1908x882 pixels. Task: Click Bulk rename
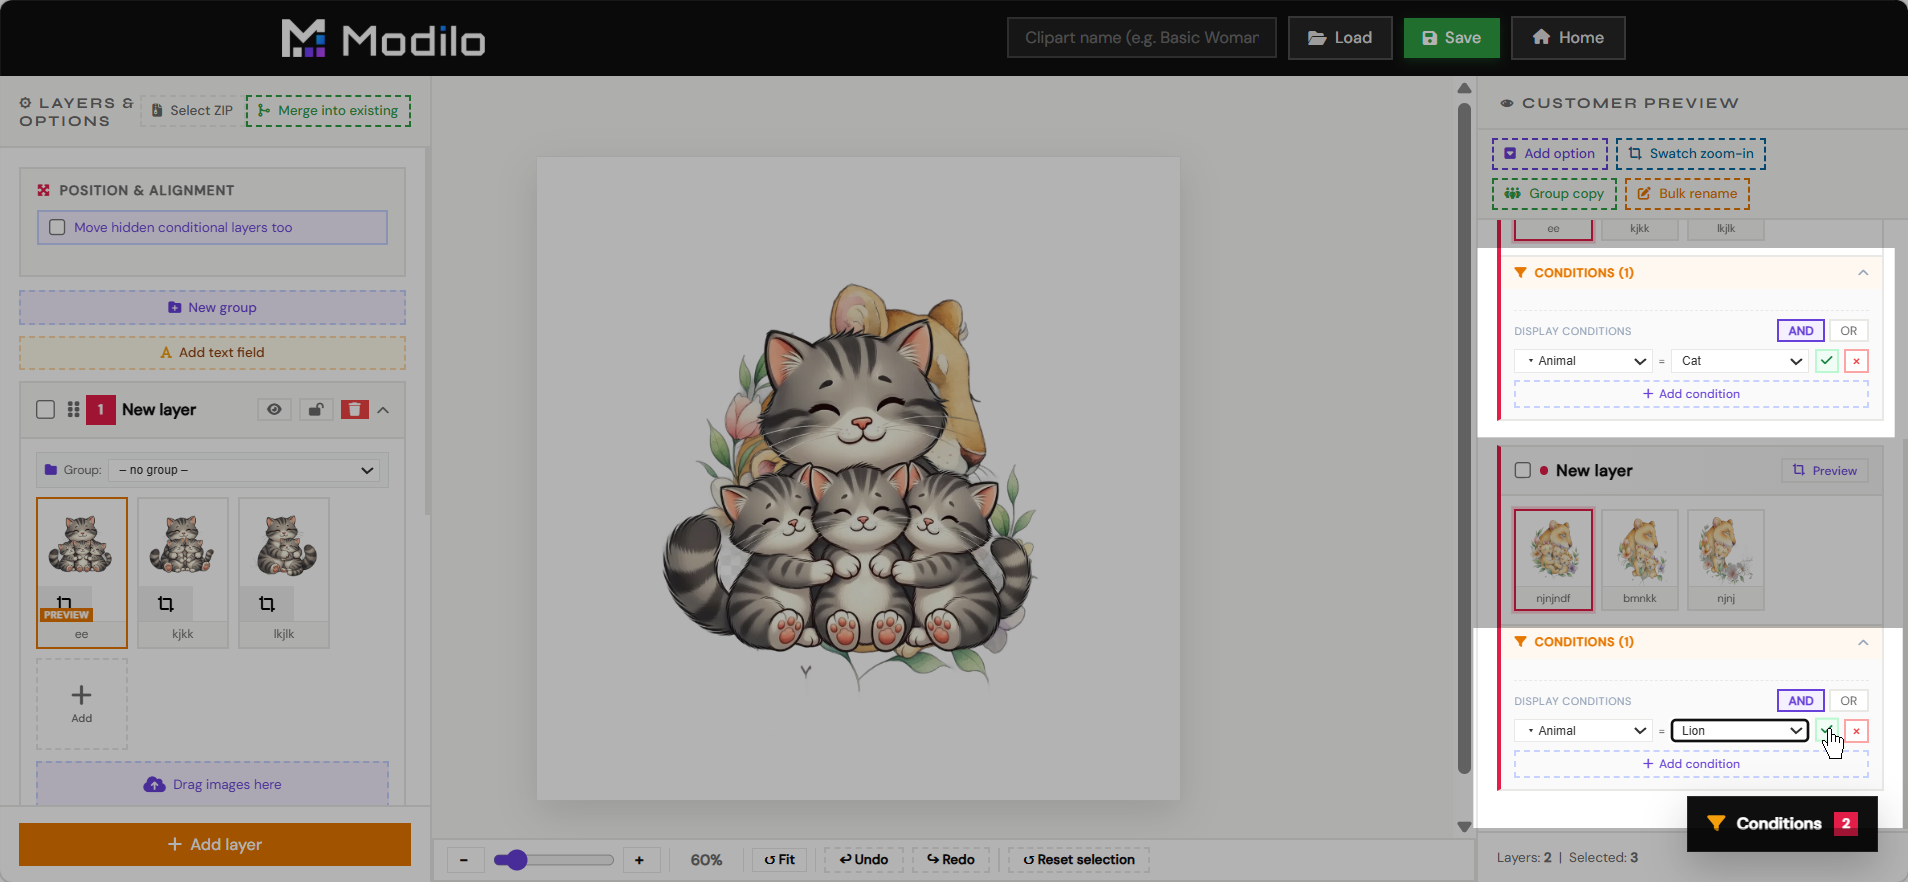1687,194
